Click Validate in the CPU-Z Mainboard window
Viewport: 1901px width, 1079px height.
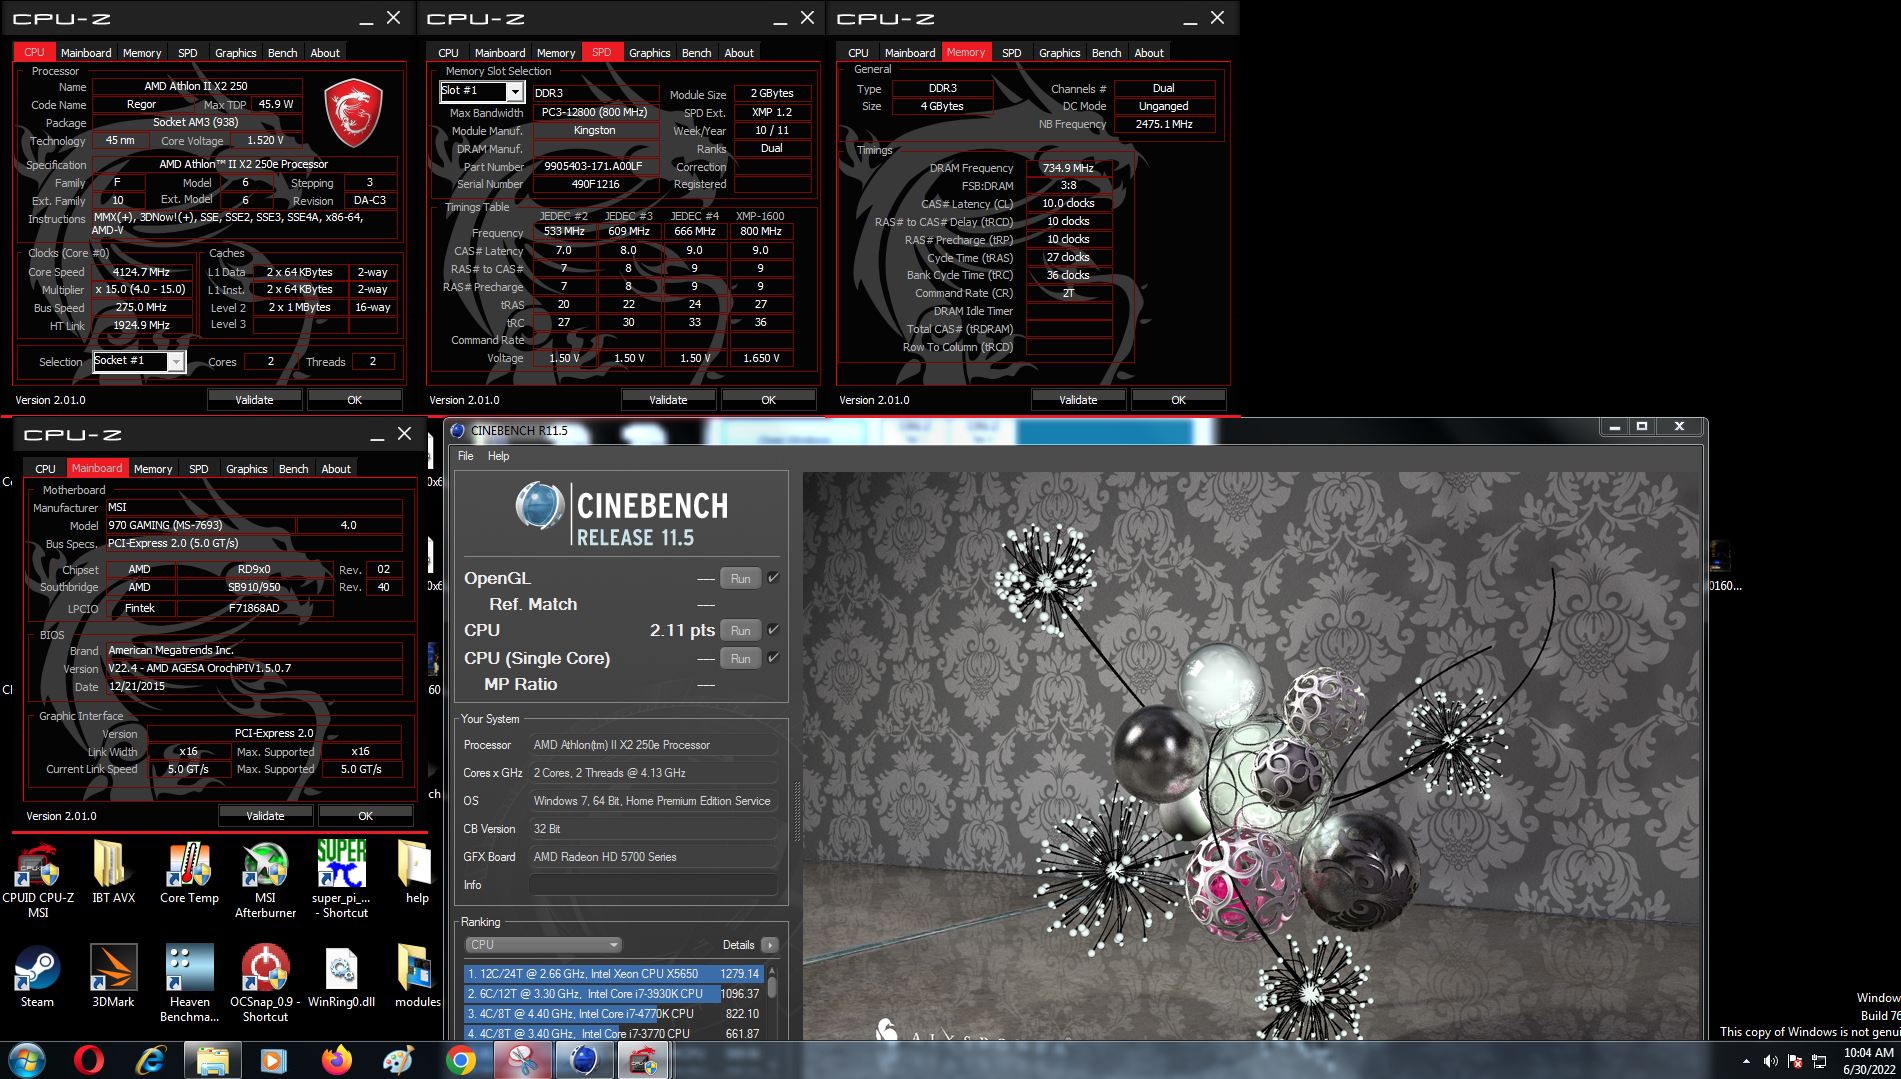(x=265, y=816)
